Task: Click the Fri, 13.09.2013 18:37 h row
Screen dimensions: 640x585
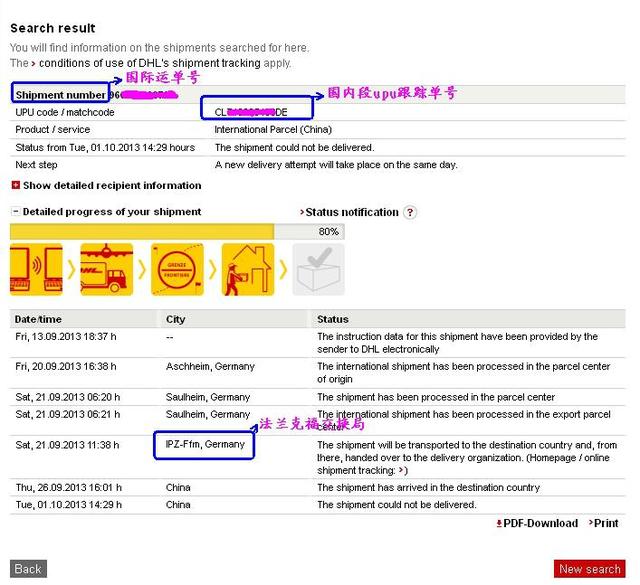Action: pyautogui.click(x=318, y=343)
